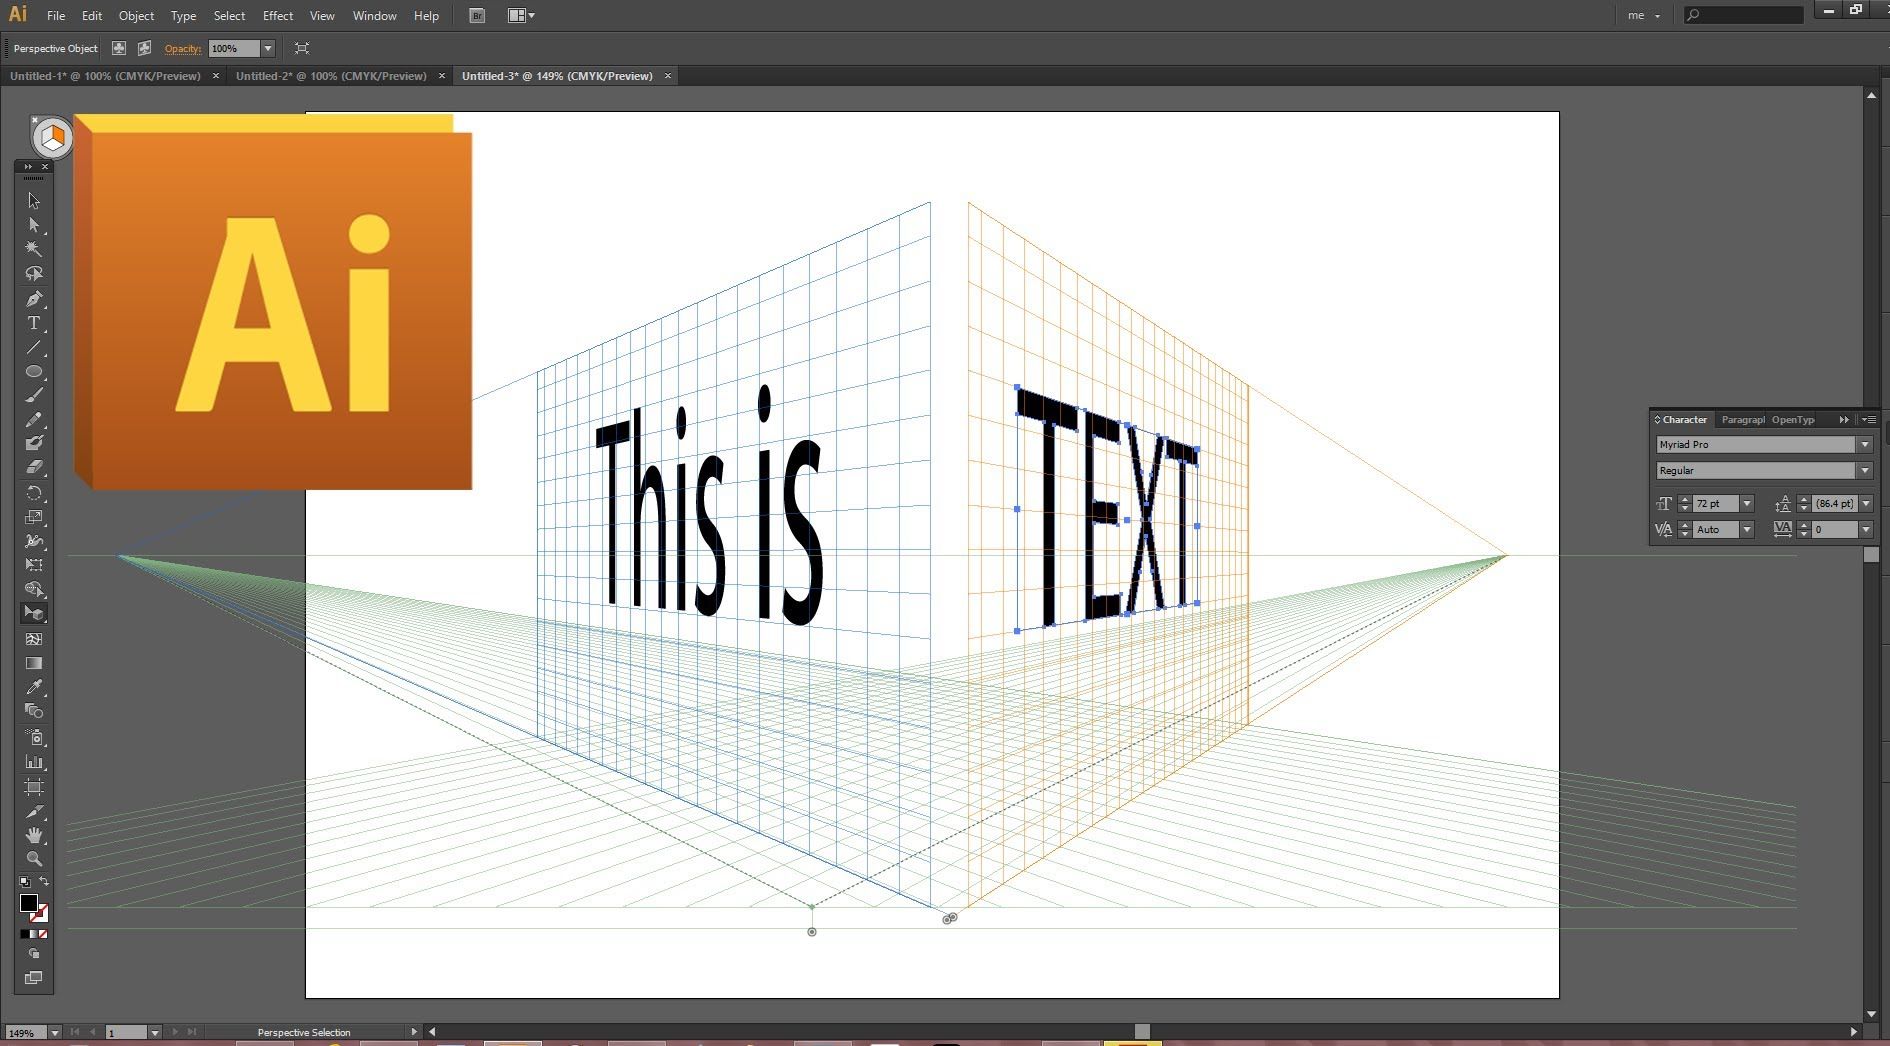1890x1046 pixels.
Task: Select the Blend tool
Action: (34, 711)
